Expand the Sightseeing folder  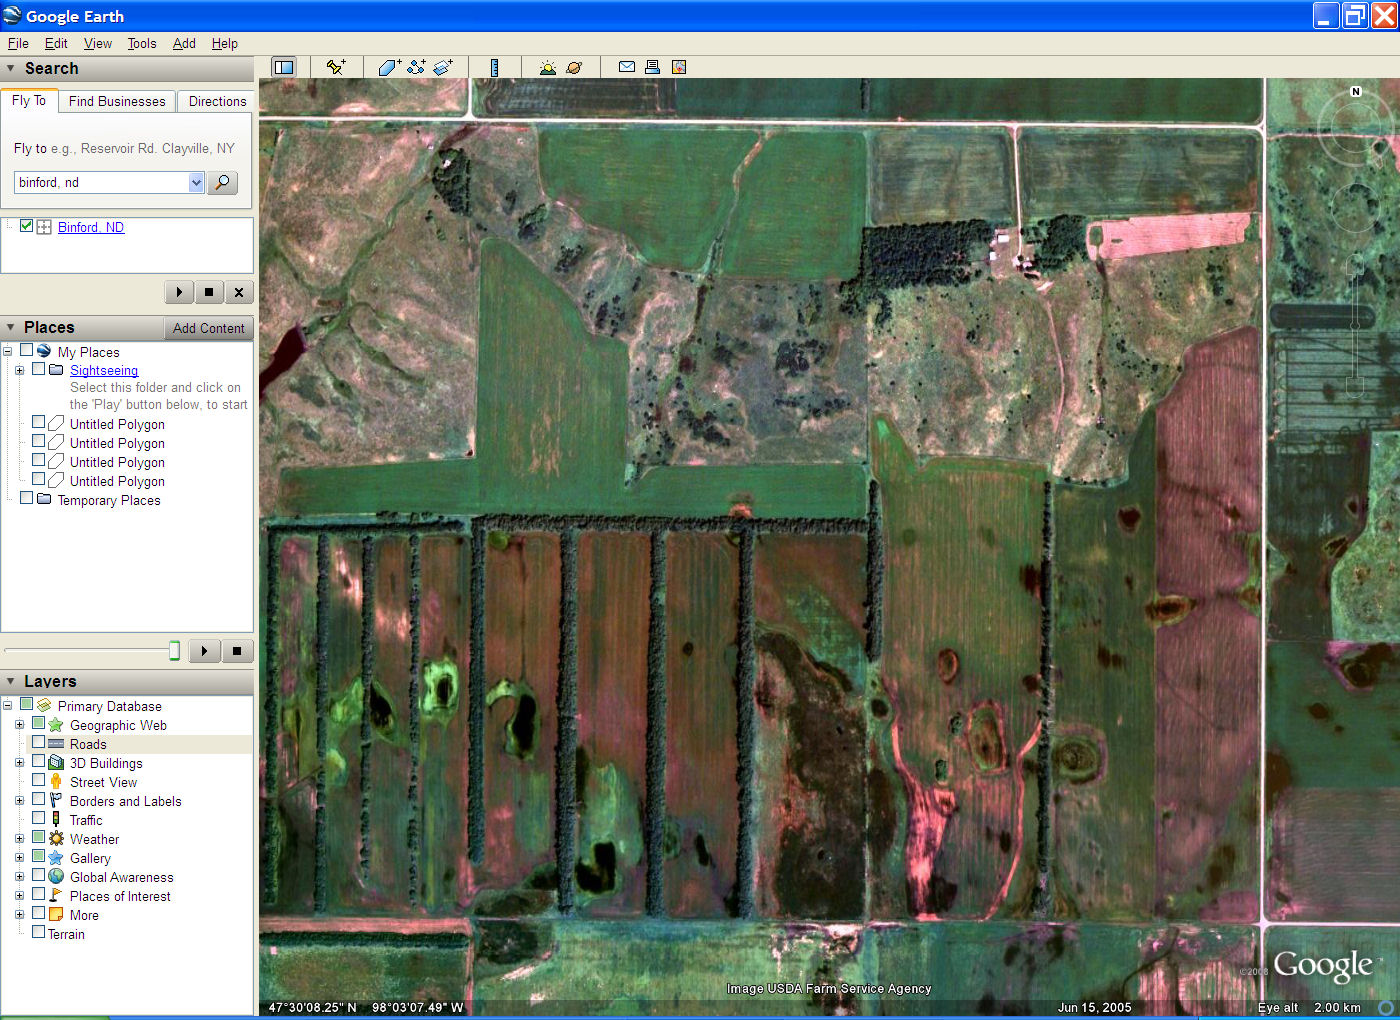click(x=19, y=370)
